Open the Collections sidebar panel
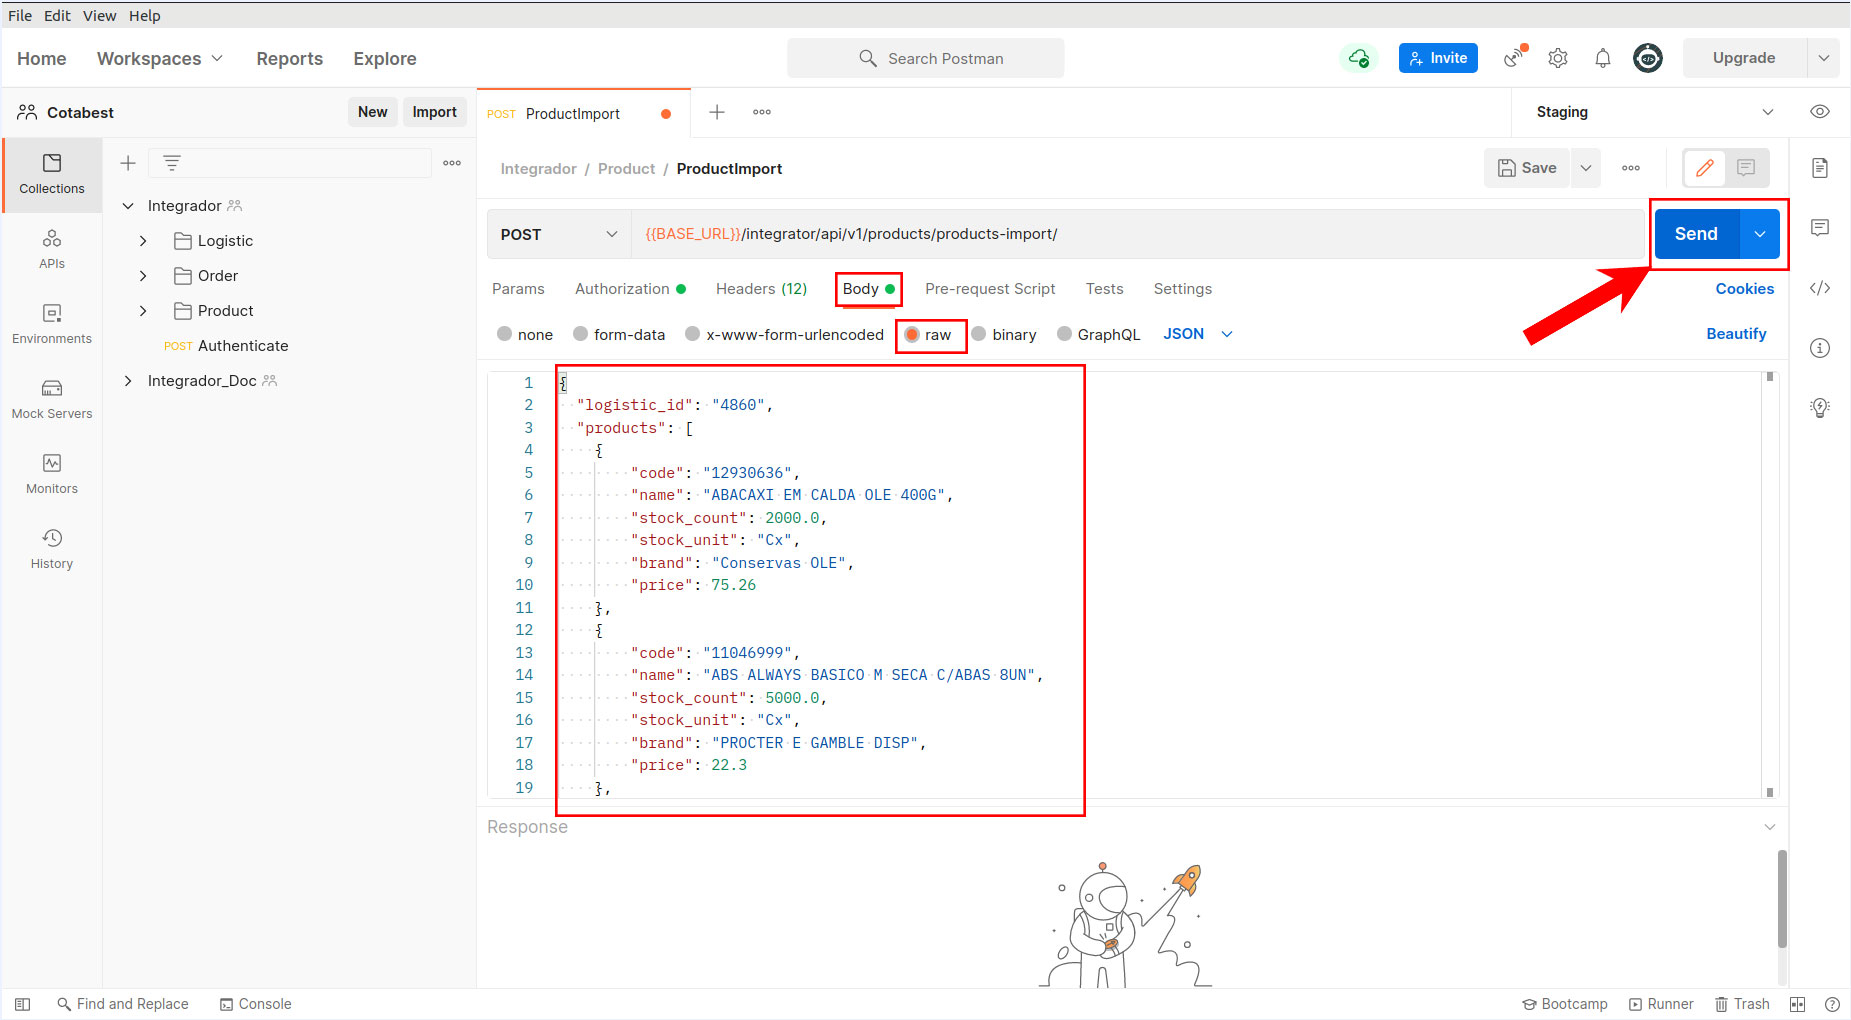This screenshot has height=1020, width=1851. pyautogui.click(x=52, y=174)
